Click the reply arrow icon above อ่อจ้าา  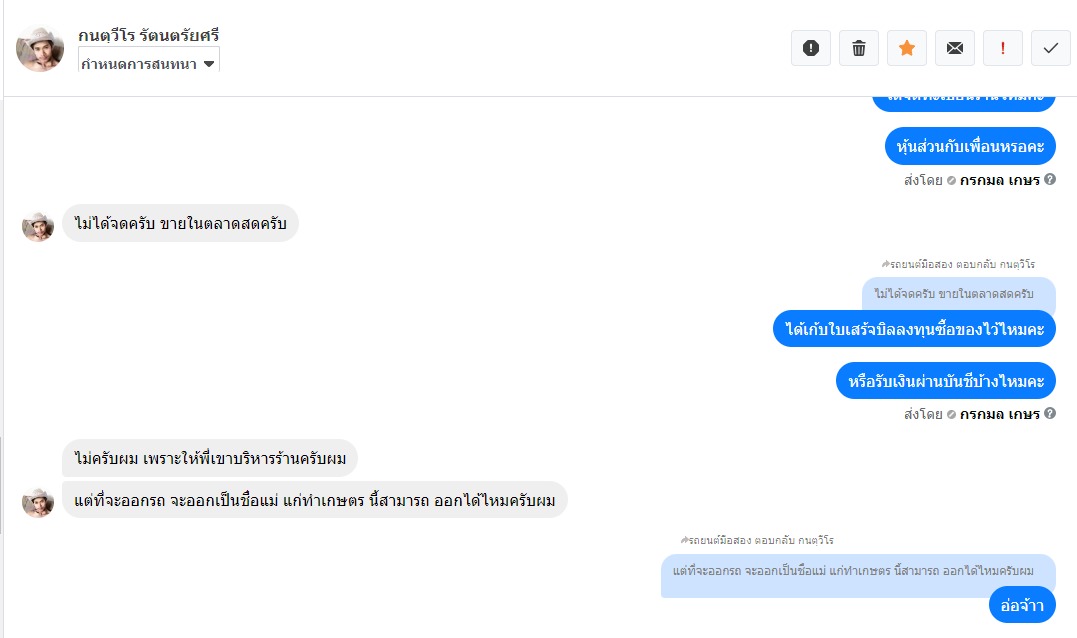685,540
